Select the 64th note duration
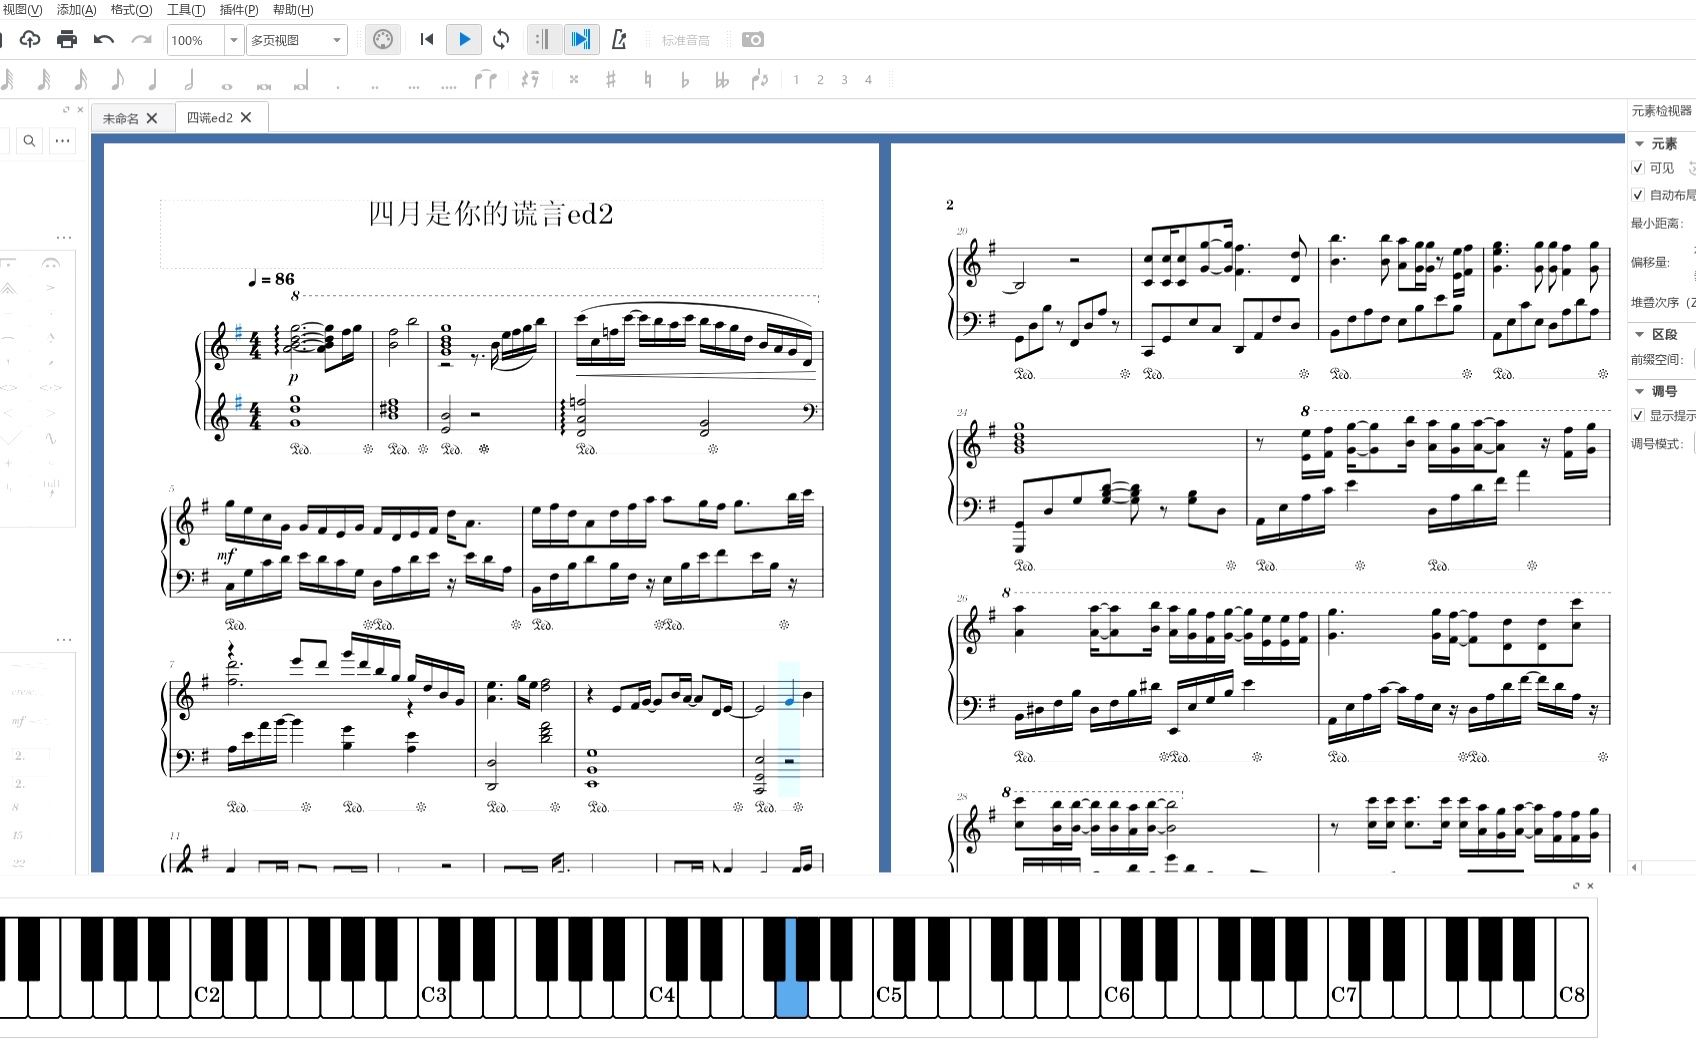Image resolution: width=1696 pixels, height=1060 pixels. 7,79
